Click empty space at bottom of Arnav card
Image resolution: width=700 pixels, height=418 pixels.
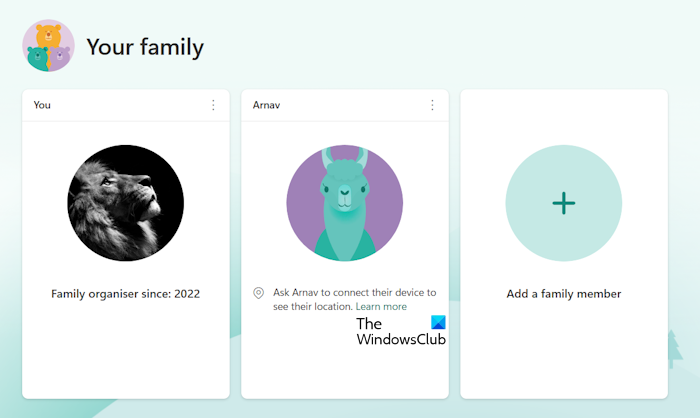pos(345,368)
